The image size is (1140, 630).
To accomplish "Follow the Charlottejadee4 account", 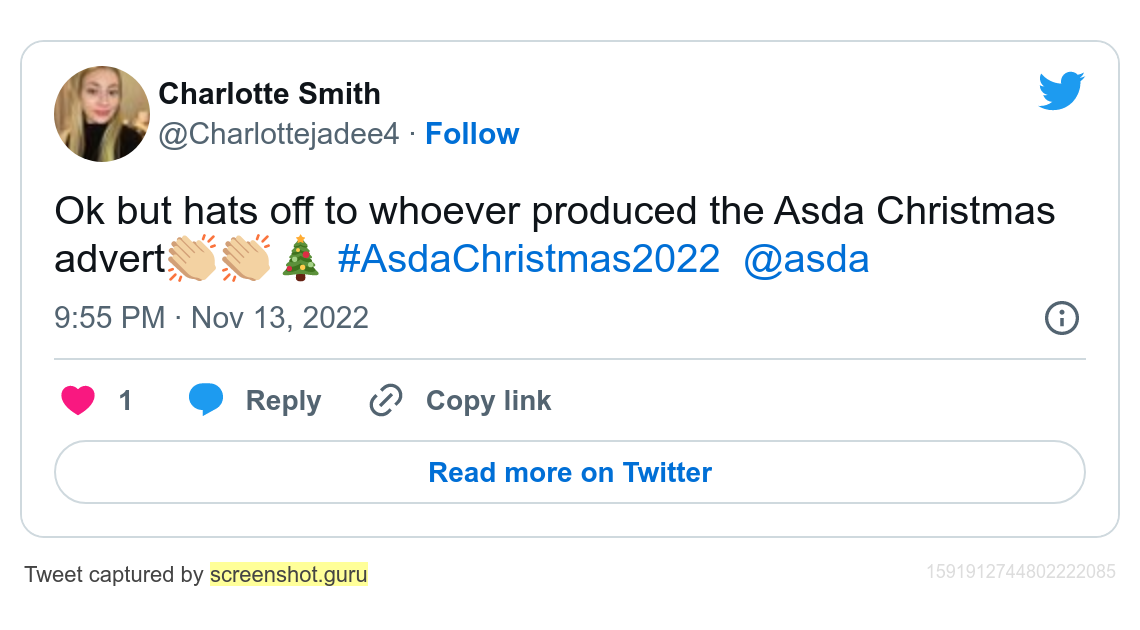I will point(472,134).
